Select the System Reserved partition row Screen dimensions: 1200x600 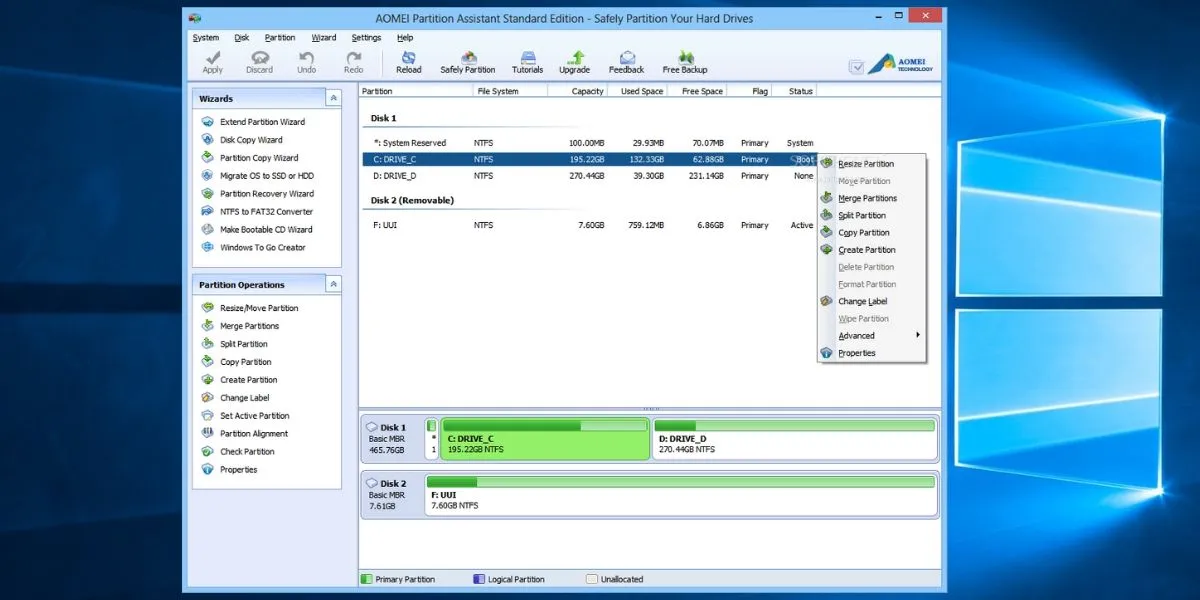(590, 143)
